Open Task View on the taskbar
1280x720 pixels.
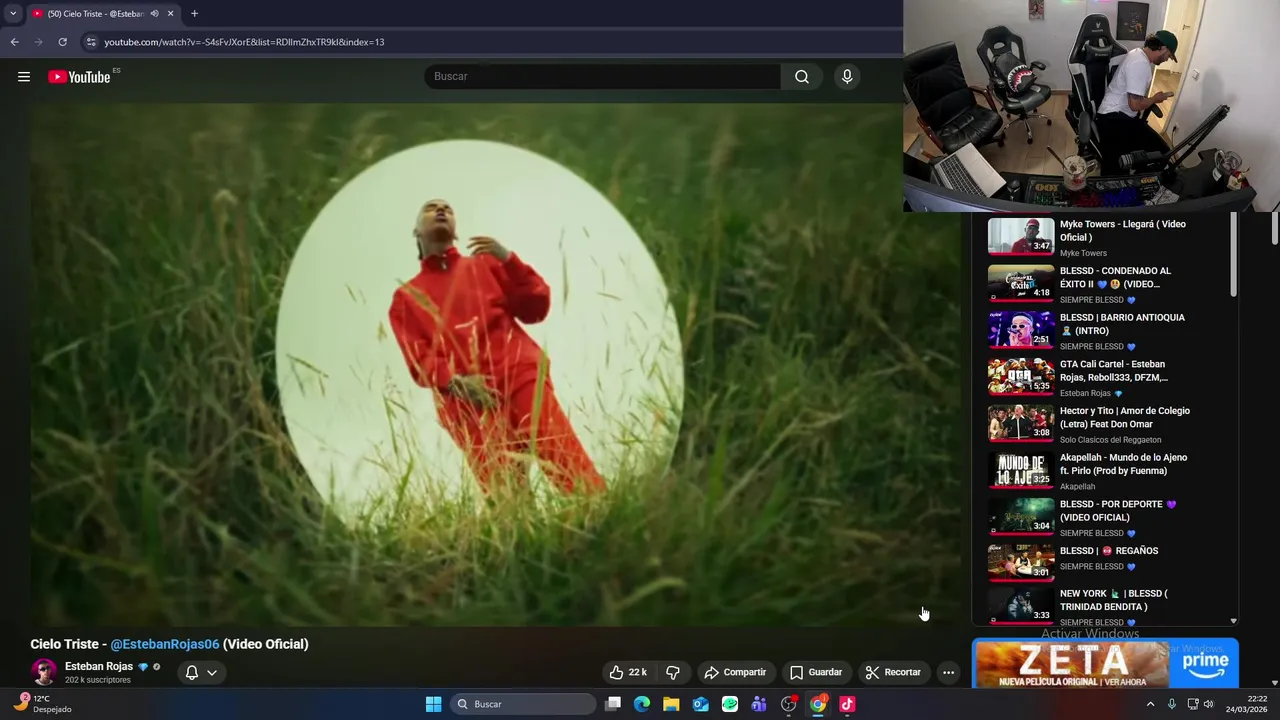point(613,704)
